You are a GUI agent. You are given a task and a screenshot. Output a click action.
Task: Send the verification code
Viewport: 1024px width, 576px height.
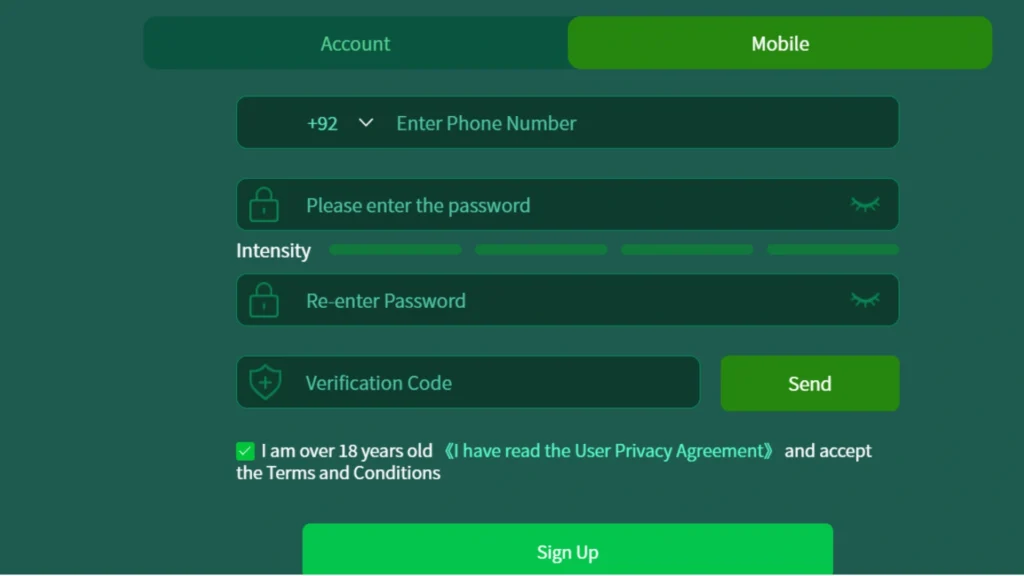point(810,383)
